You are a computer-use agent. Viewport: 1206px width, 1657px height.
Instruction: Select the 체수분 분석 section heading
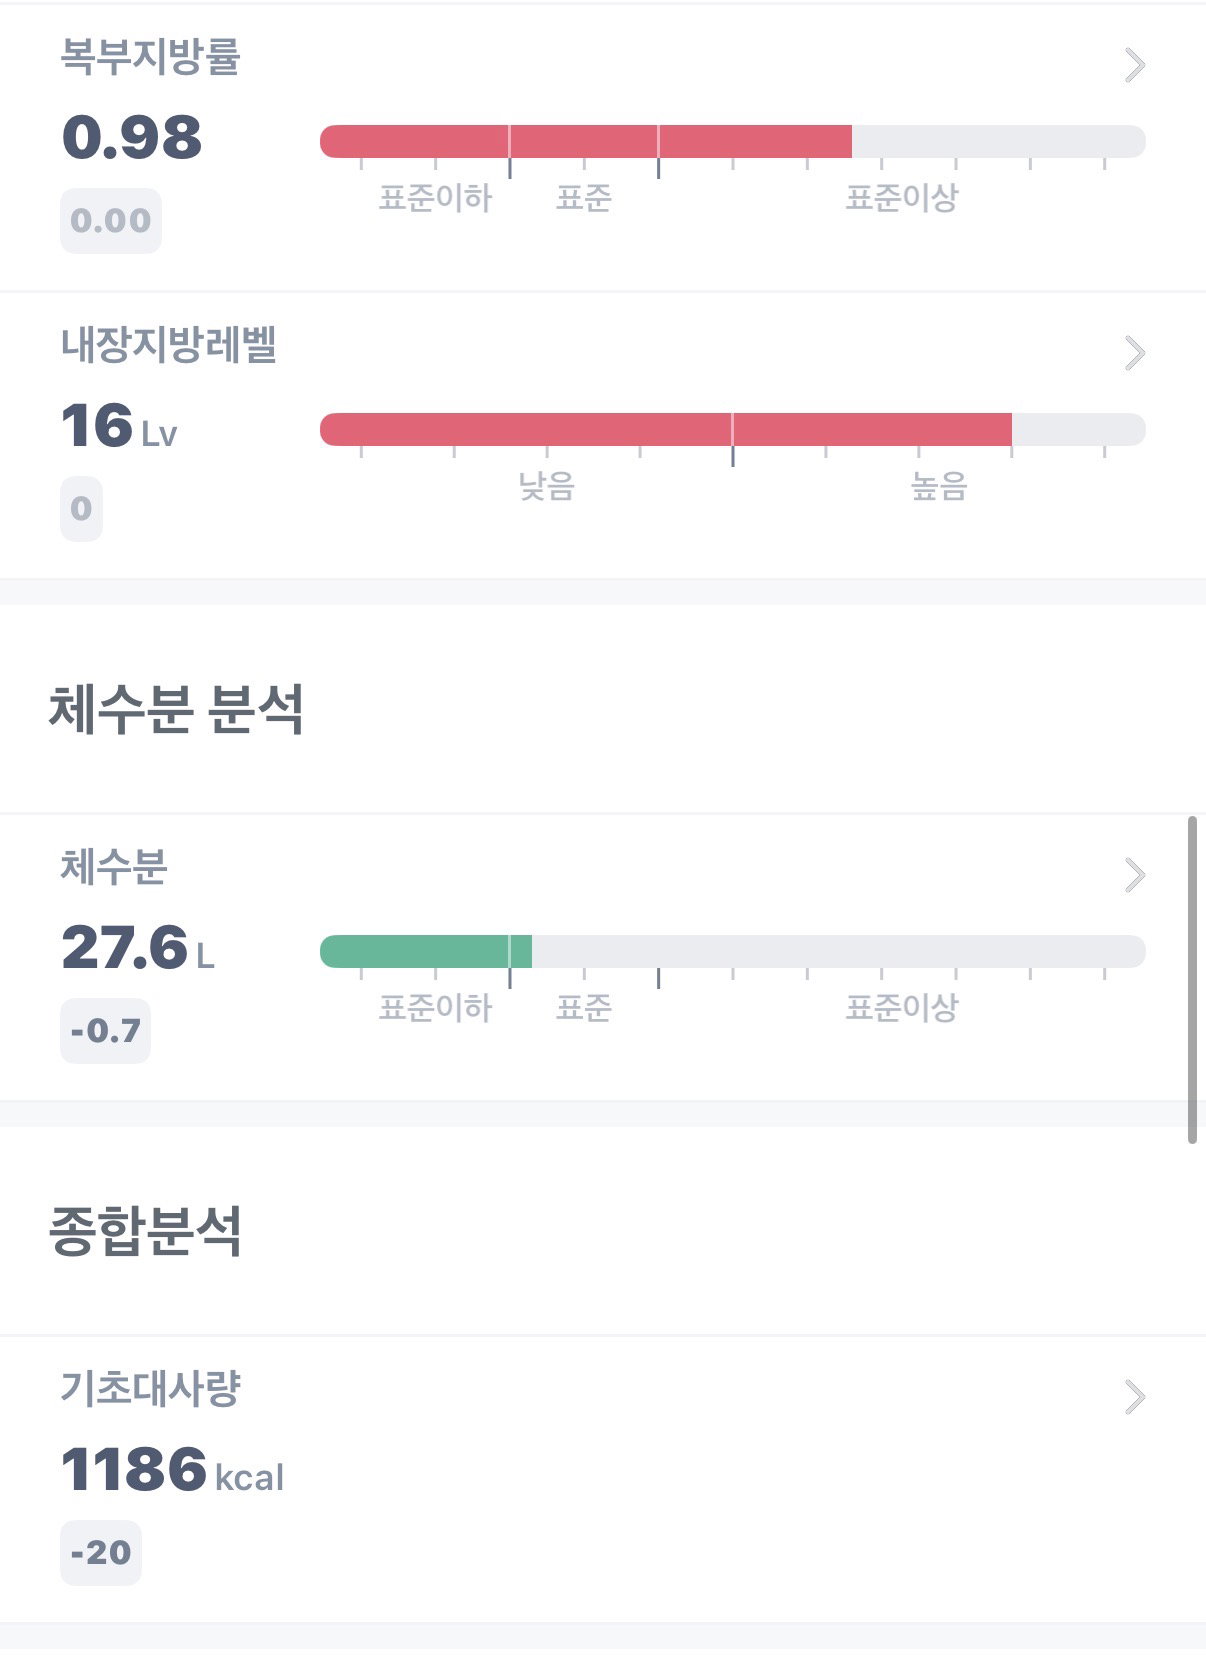coord(176,709)
